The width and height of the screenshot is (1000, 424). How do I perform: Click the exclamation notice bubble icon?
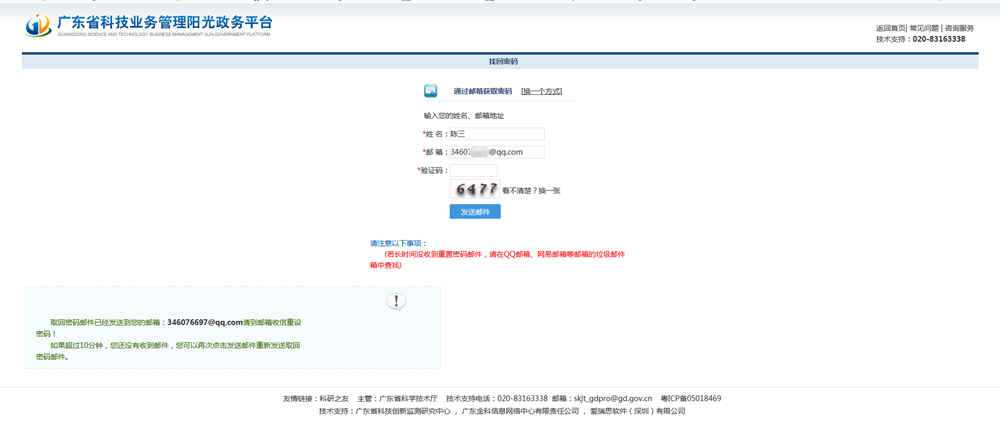pyautogui.click(x=397, y=301)
